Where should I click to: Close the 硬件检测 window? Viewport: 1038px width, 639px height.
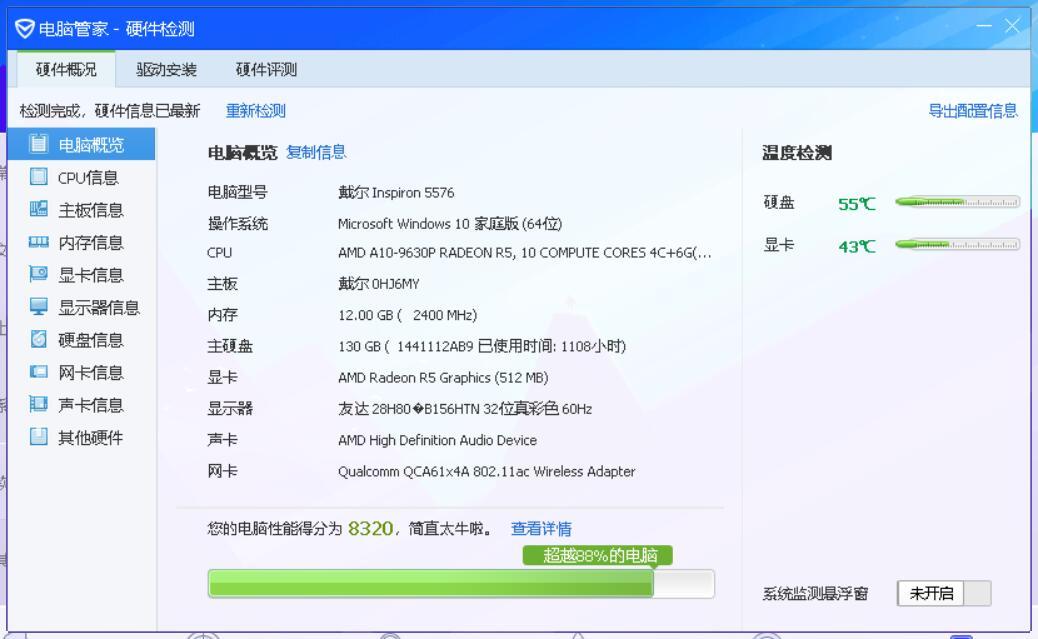pos(1012,26)
